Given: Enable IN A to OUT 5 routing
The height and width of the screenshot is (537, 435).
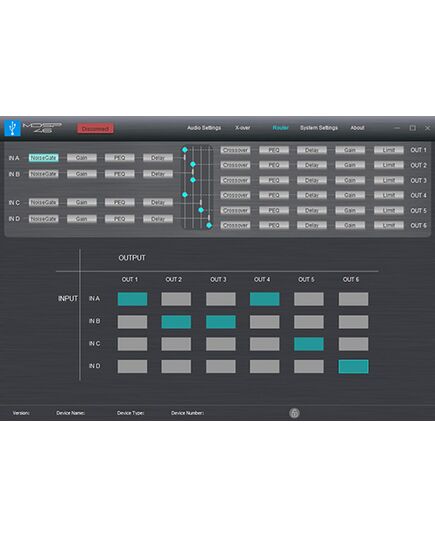Looking at the screenshot, I should tap(309, 299).
